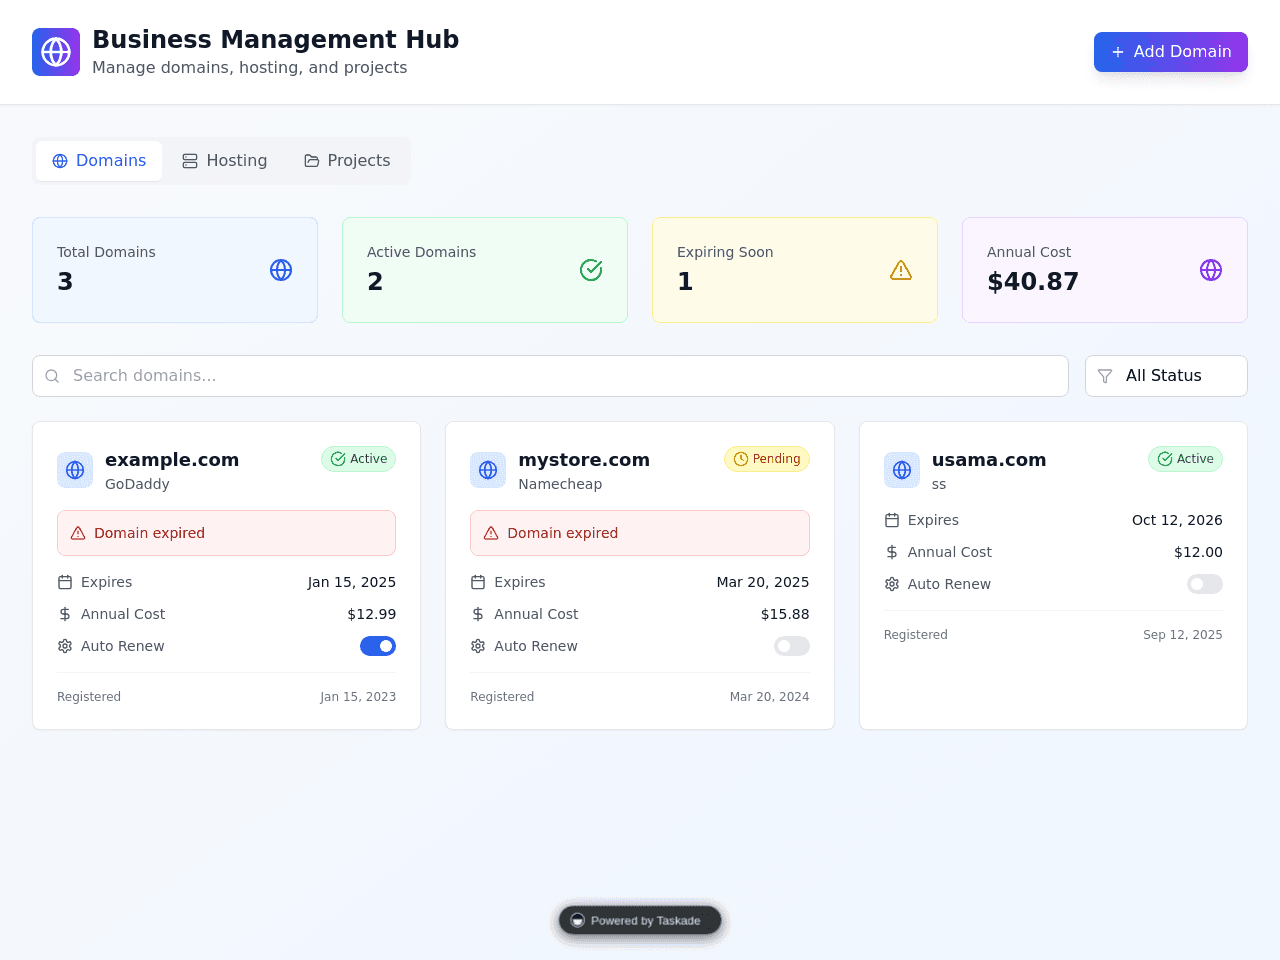Screen dimensions: 1280x960
Task: Click the globe icon on example.com card
Action: [x=75, y=470]
